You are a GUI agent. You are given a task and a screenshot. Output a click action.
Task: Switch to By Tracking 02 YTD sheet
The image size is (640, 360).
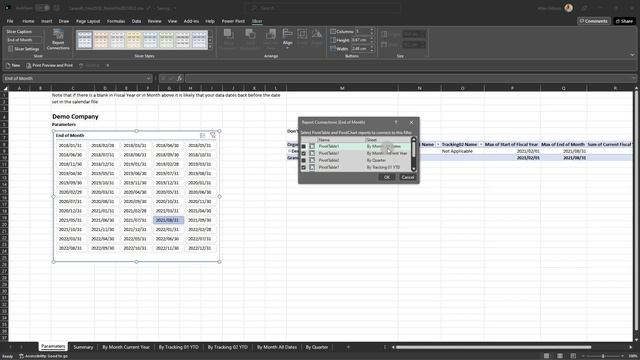click(227, 347)
